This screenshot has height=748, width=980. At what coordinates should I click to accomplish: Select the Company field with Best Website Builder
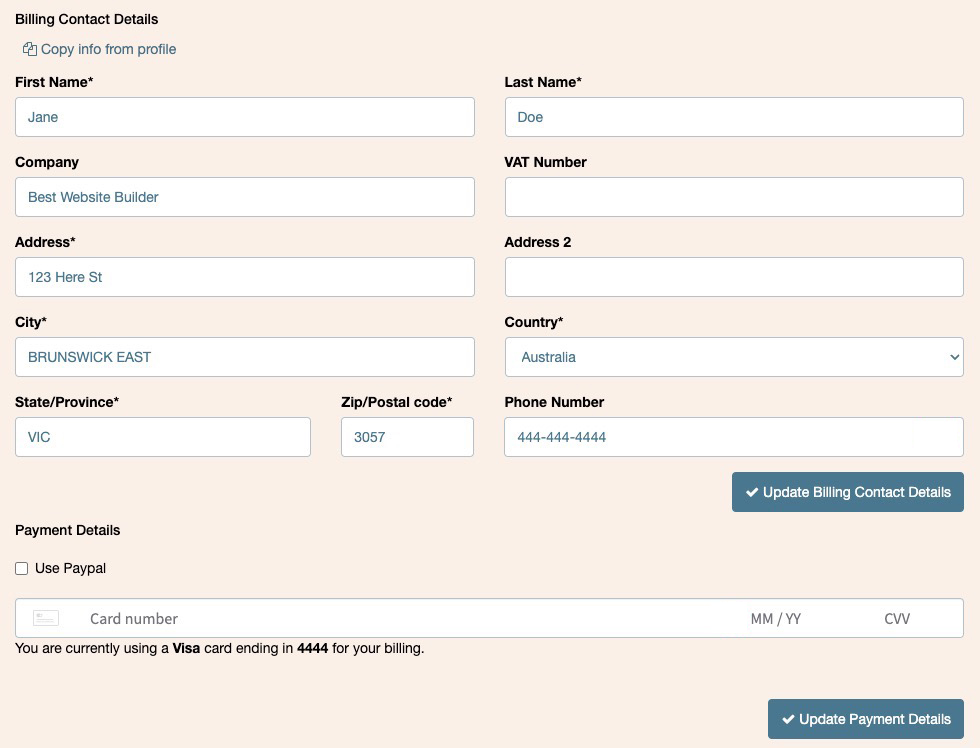pyautogui.click(x=245, y=197)
